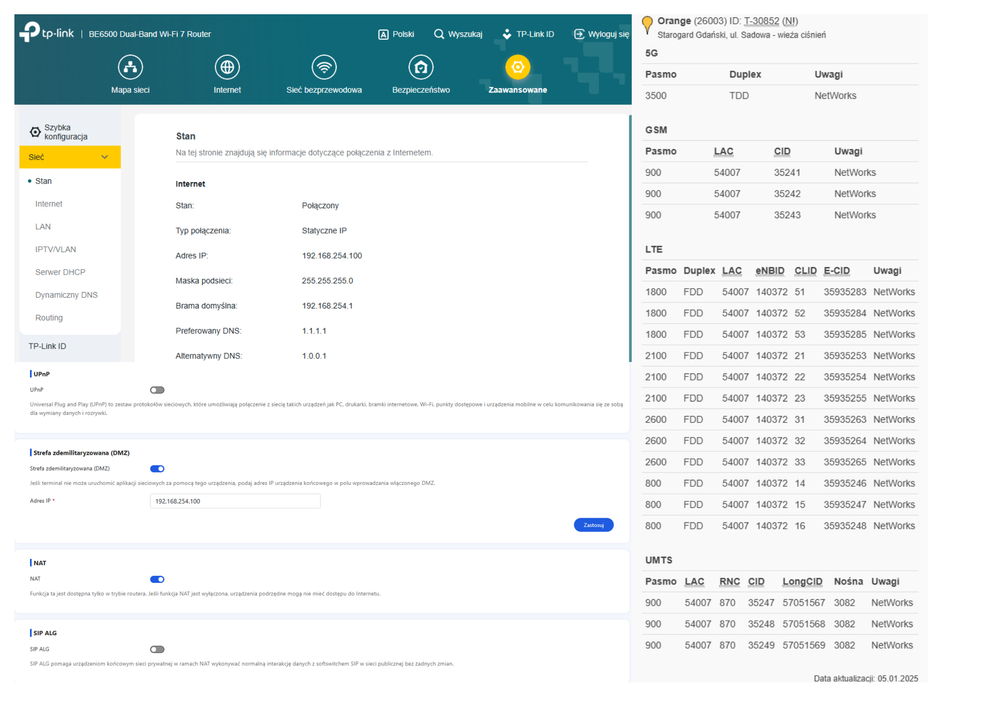Click the Wyszukaj search icon
Viewport: 999px width, 706px height.
(439, 34)
